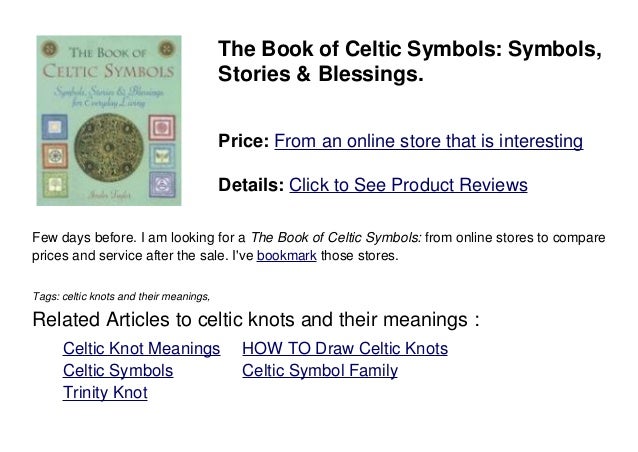Open the Trinity Knot related article
This screenshot has width=638, height=452.
[104, 393]
